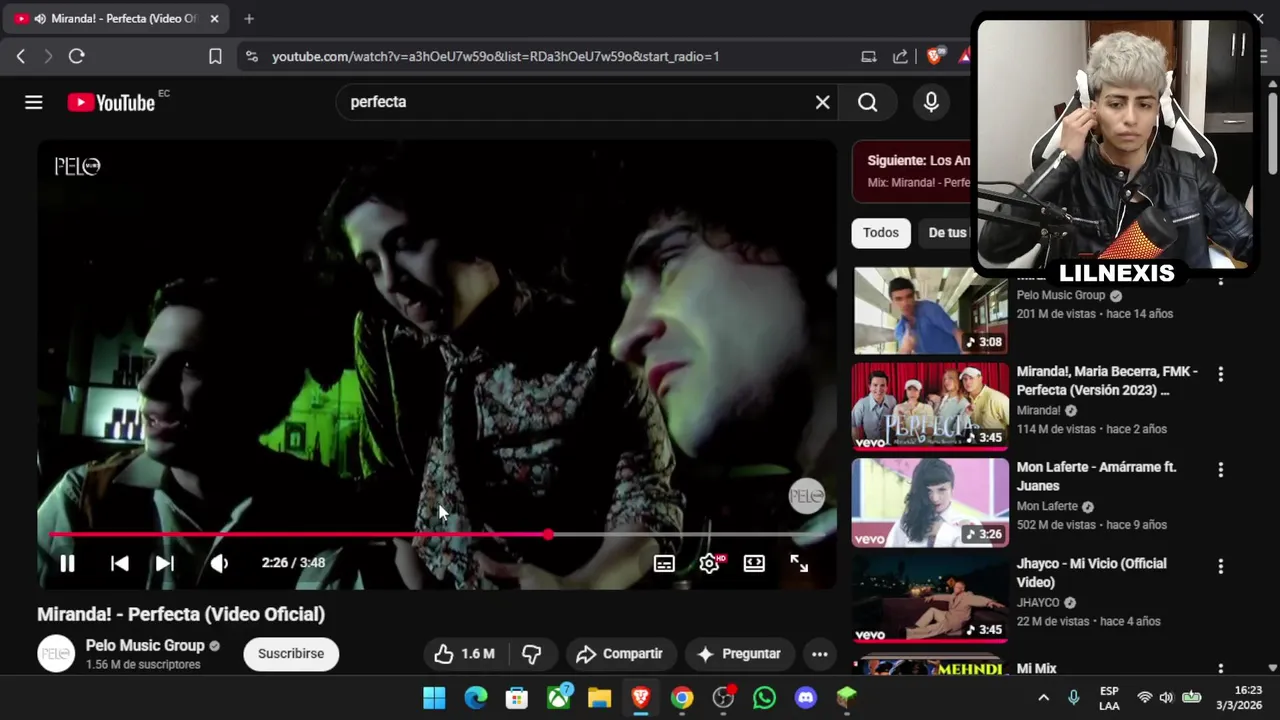Open Discord from taskbar
Image resolution: width=1280 pixels, height=720 pixels.
[x=805, y=698]
